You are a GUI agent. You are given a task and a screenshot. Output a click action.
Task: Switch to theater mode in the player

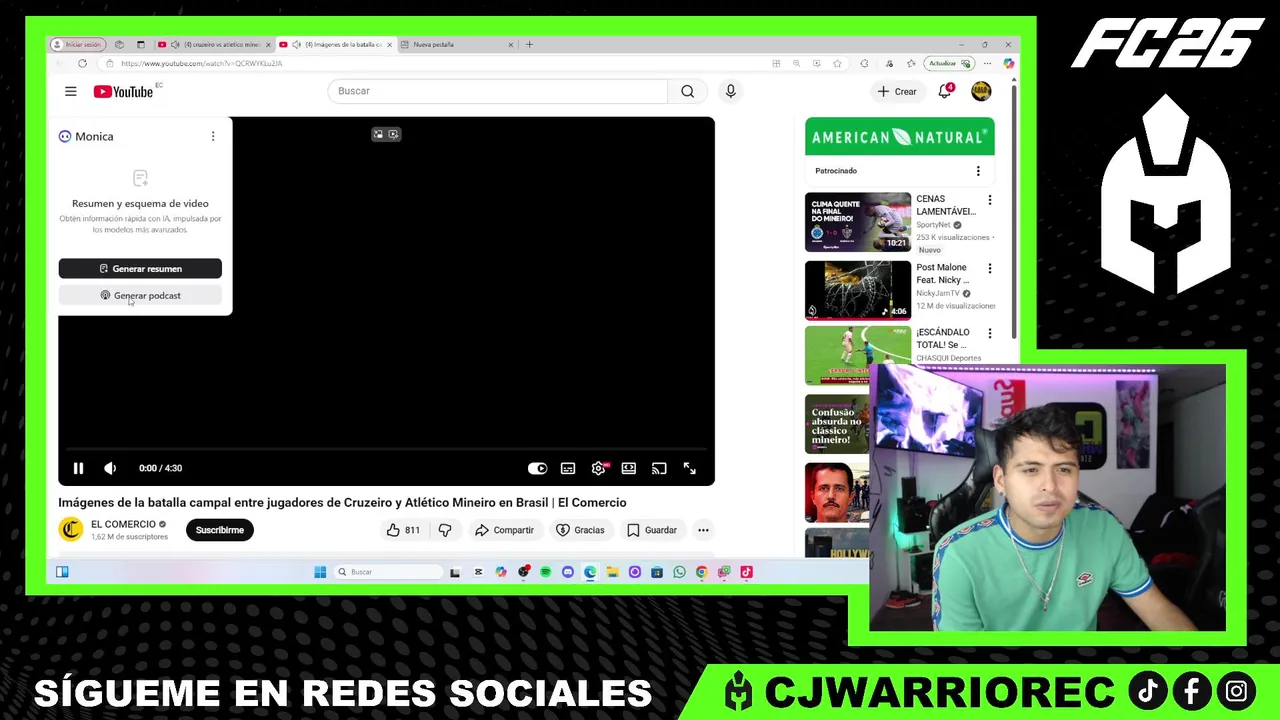click(x=628, y=468)
